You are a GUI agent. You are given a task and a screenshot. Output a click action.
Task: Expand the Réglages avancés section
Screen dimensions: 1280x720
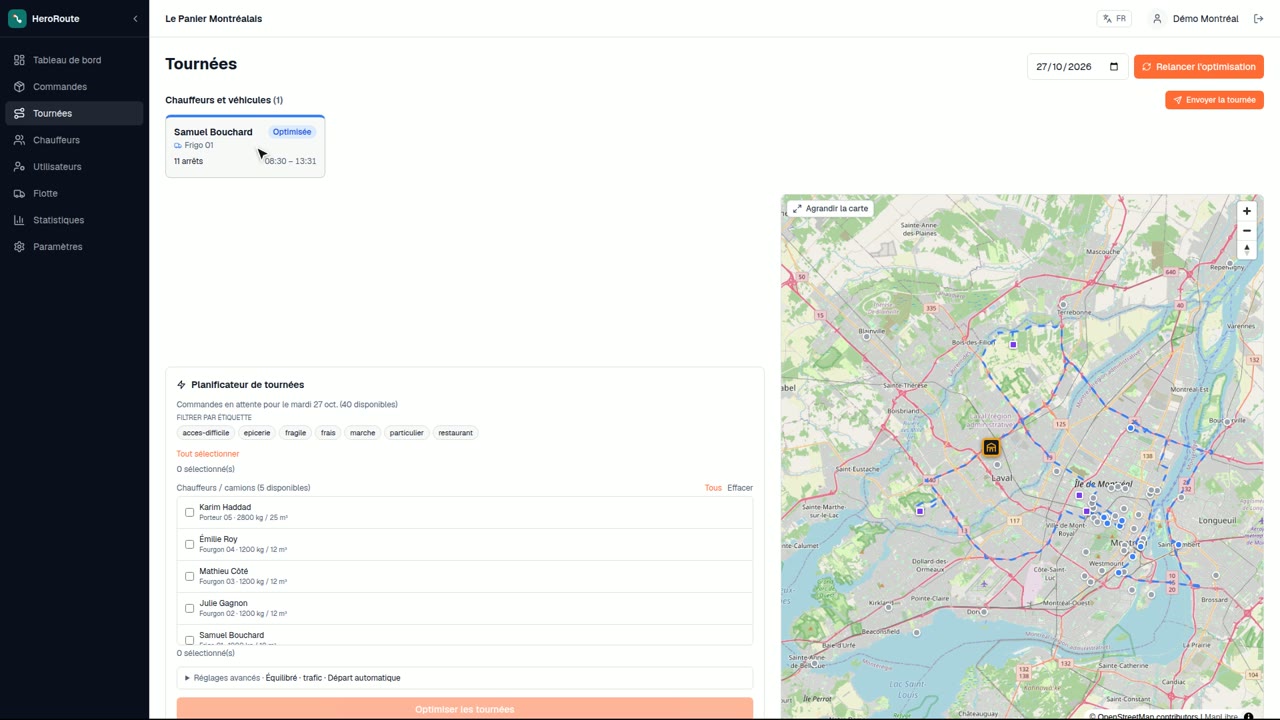[x=465, y=678]
